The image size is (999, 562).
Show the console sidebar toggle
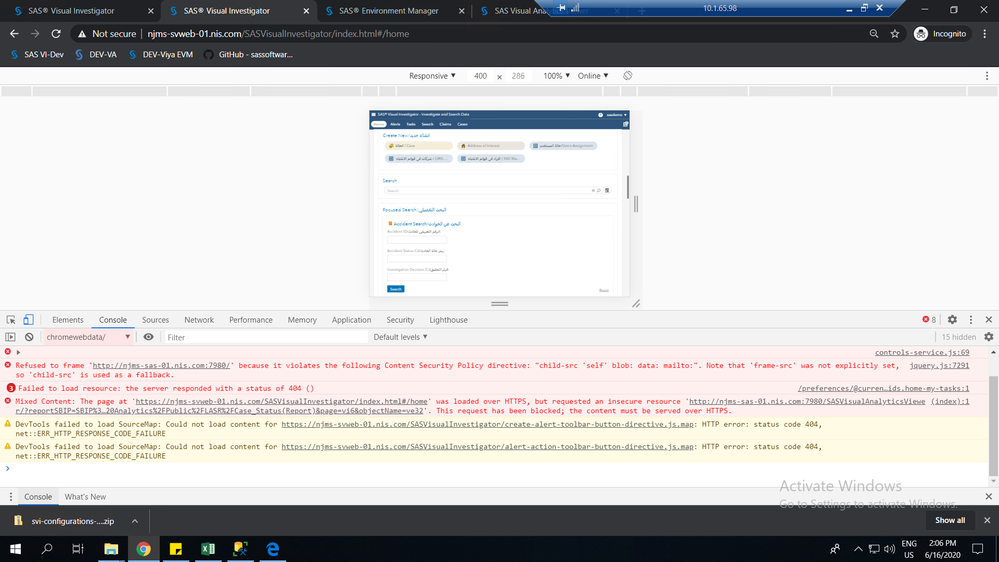point(11,337)
